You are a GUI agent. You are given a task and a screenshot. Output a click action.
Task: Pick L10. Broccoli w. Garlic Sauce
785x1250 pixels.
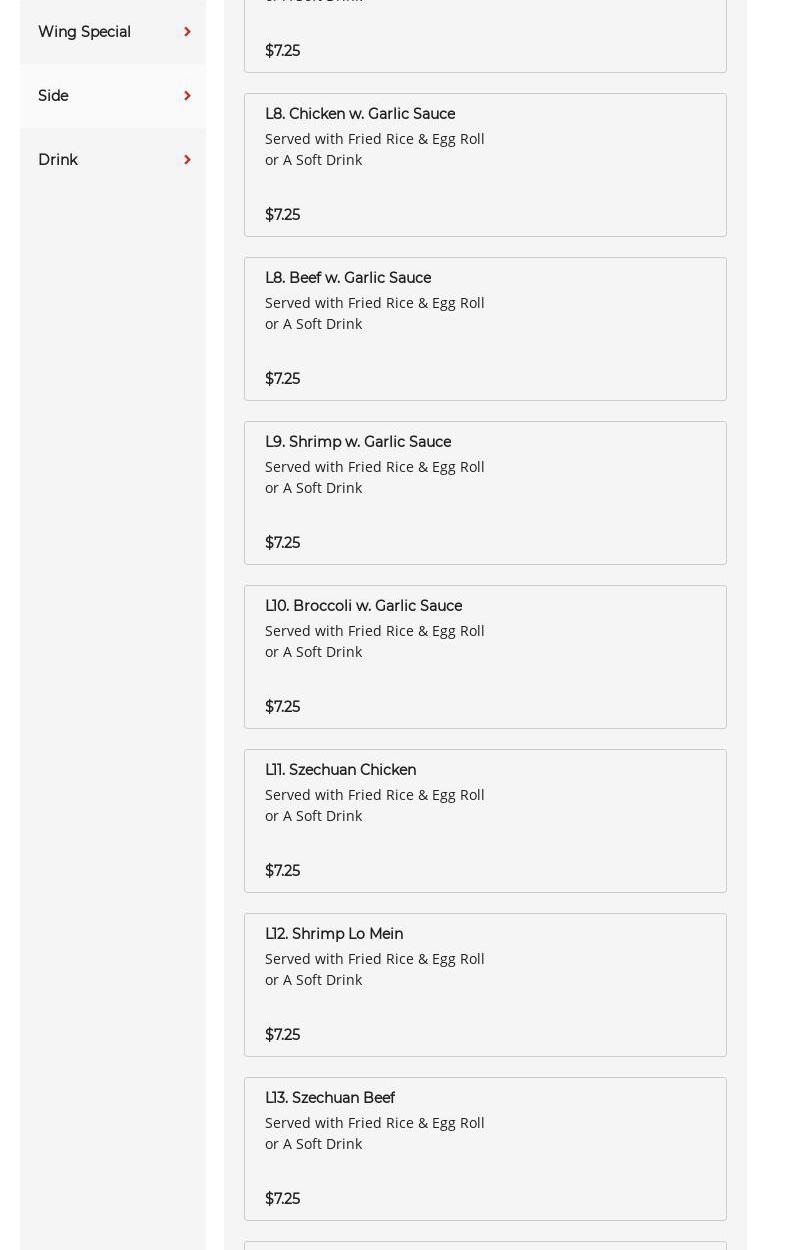click(x=363, y=606)
